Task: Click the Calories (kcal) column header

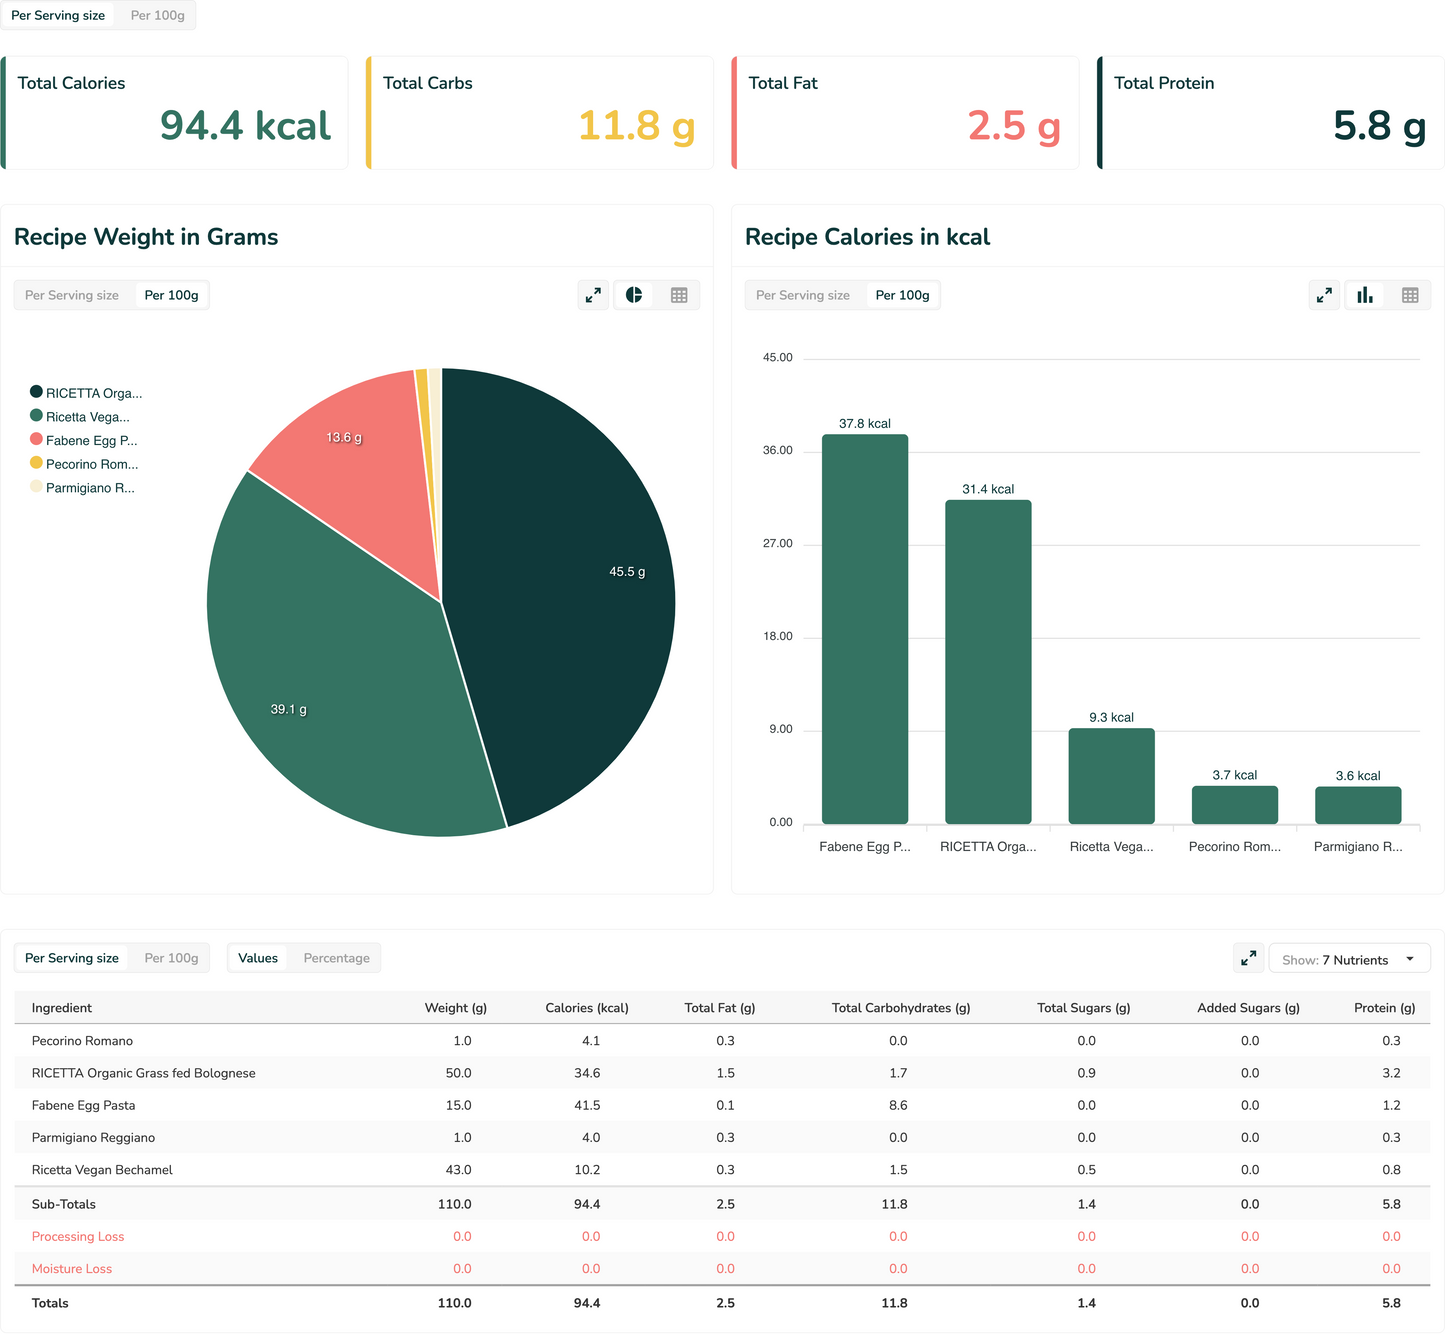Action: [587, 1008]
